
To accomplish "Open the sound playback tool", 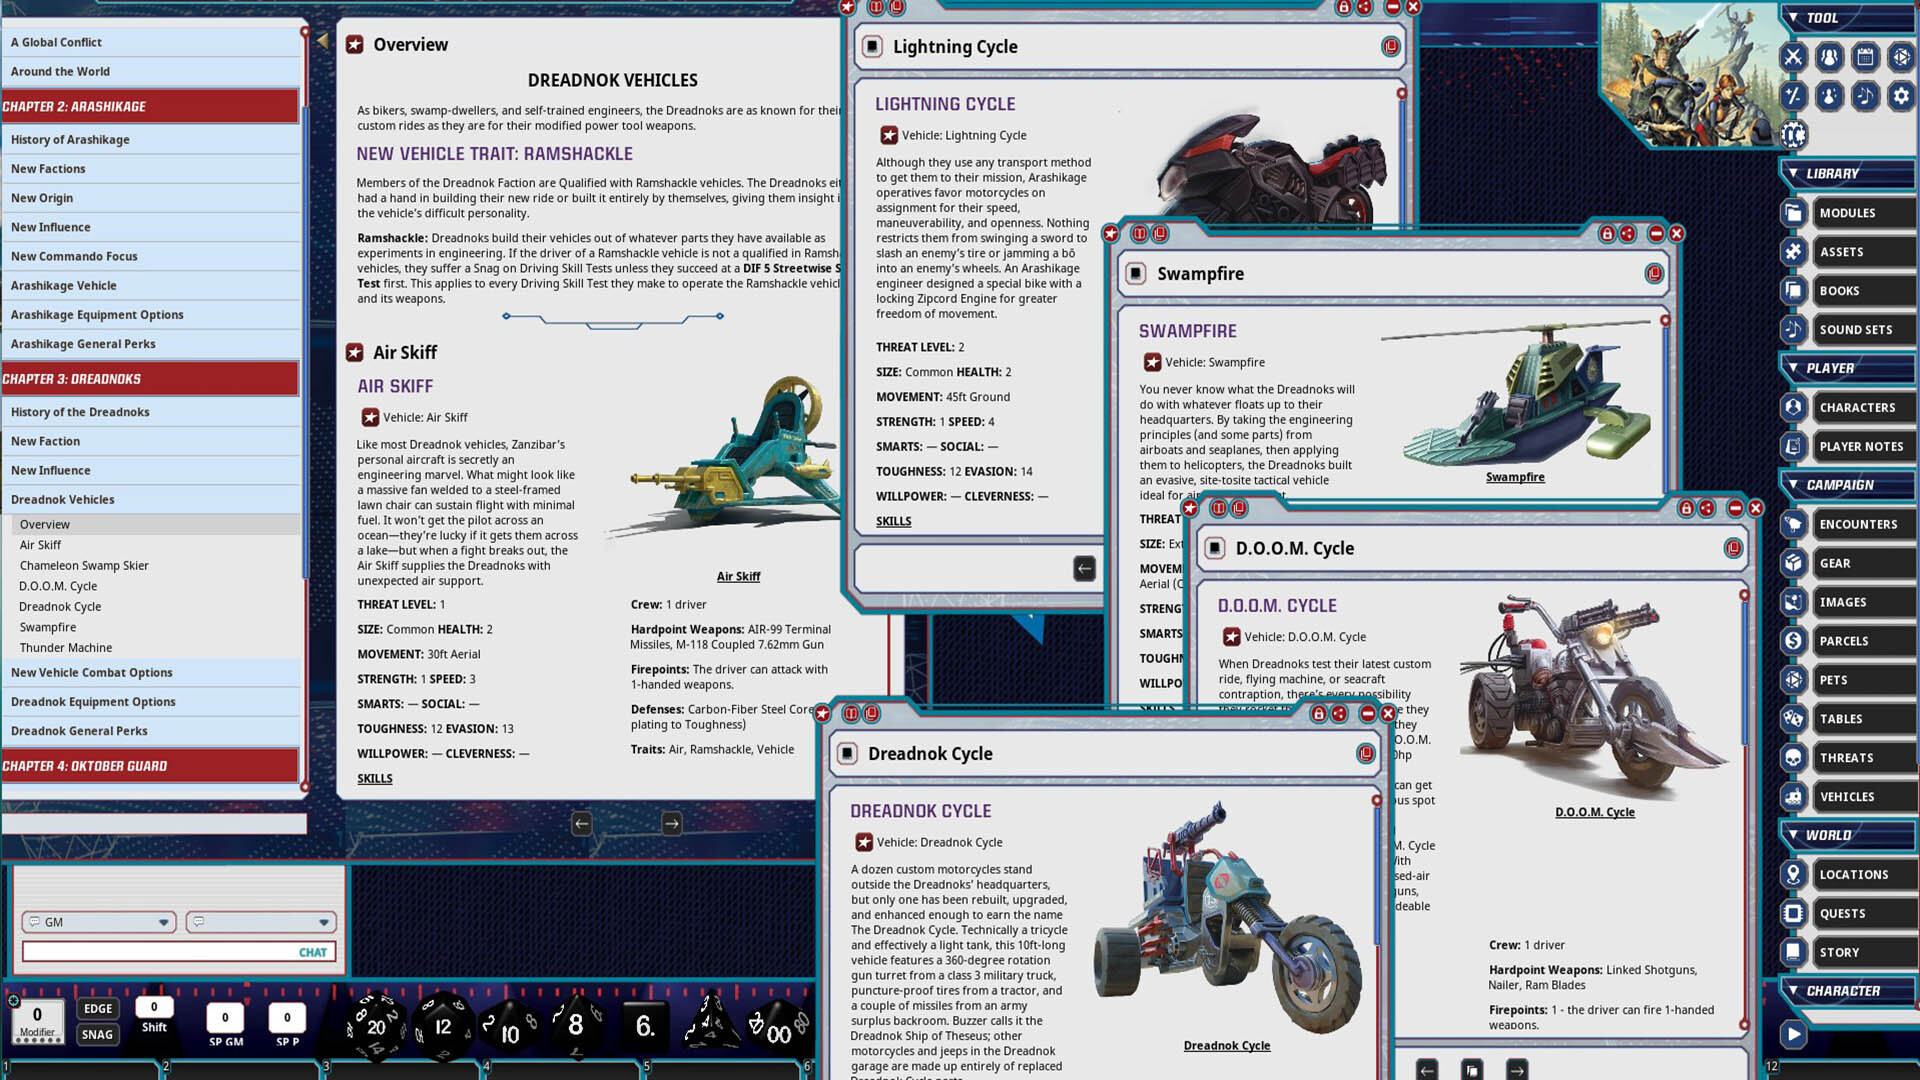I will pos(1866,97).
